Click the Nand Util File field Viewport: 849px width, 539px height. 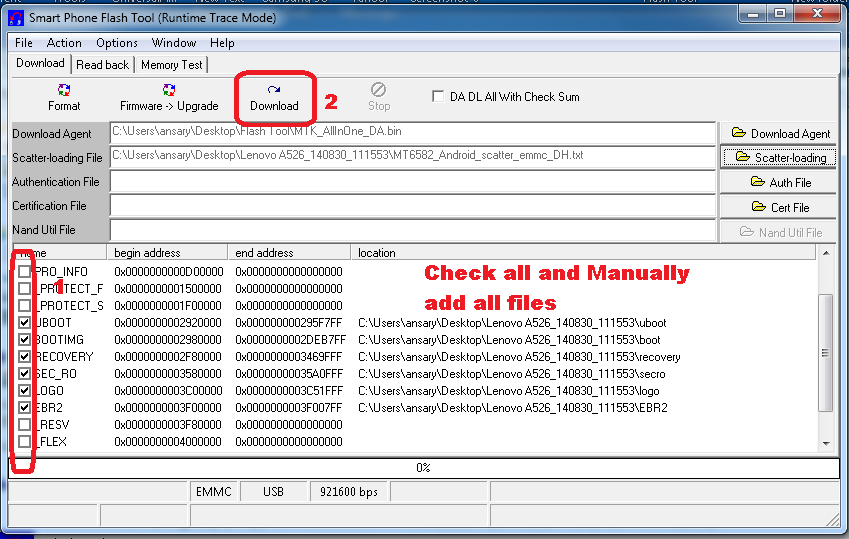[413, 230]
